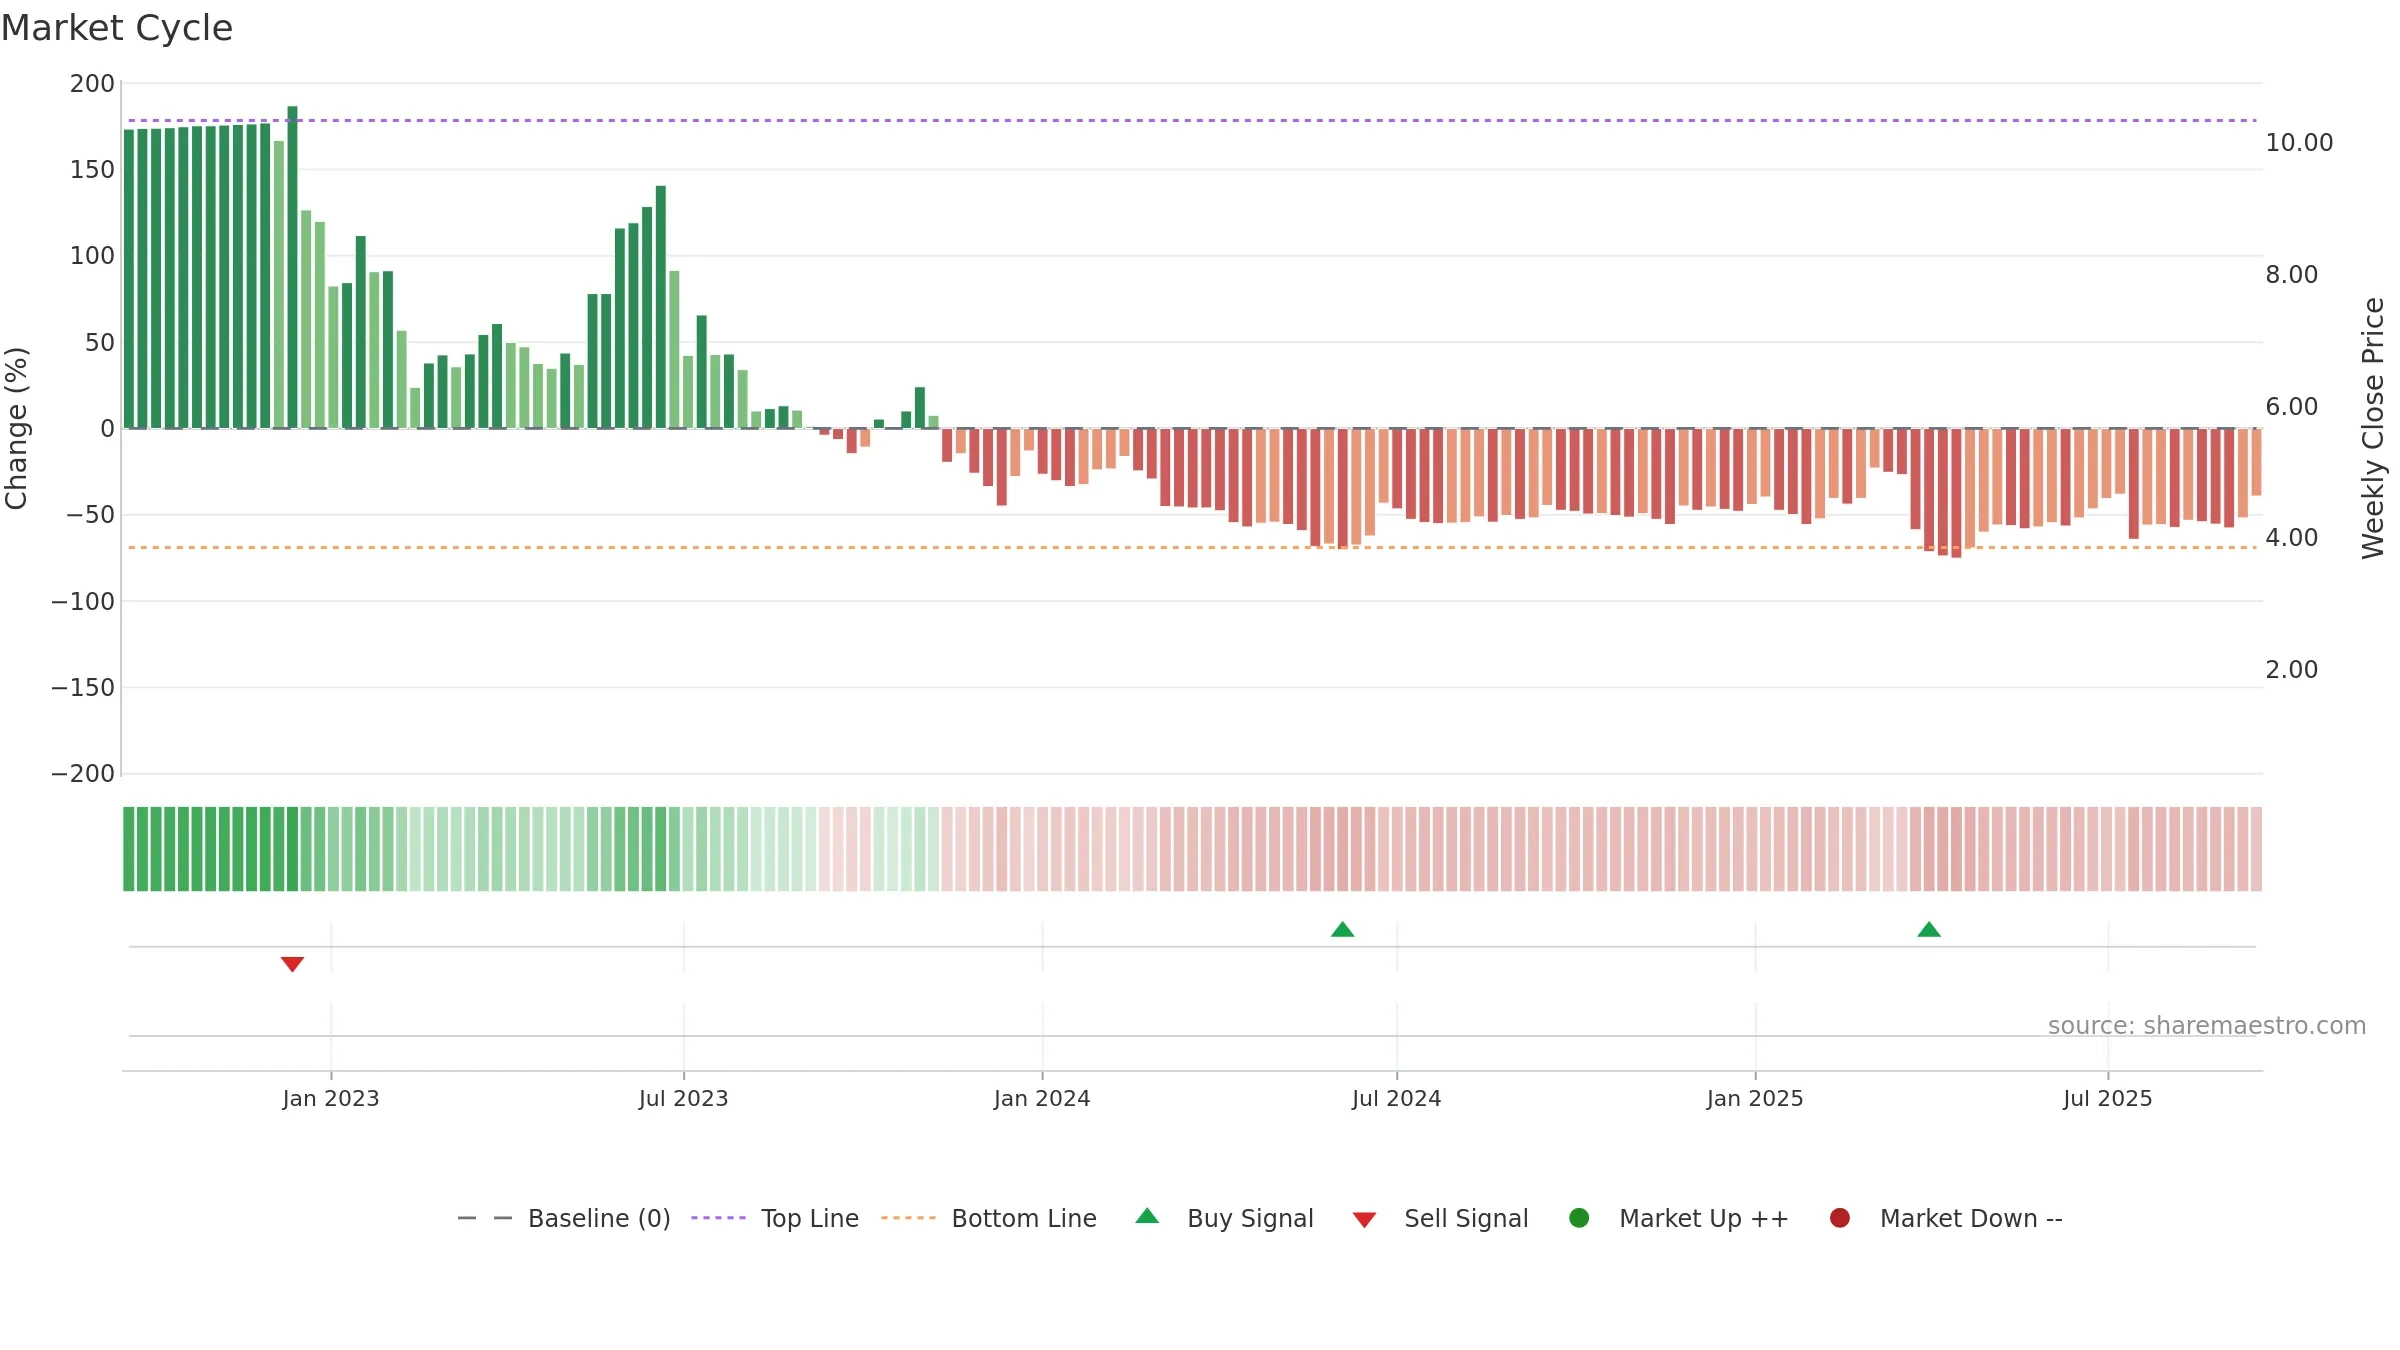Click the green Market Up circle in legend
The width and height of the screenshot is (2400, 1350).
tap(1579, 1218)
